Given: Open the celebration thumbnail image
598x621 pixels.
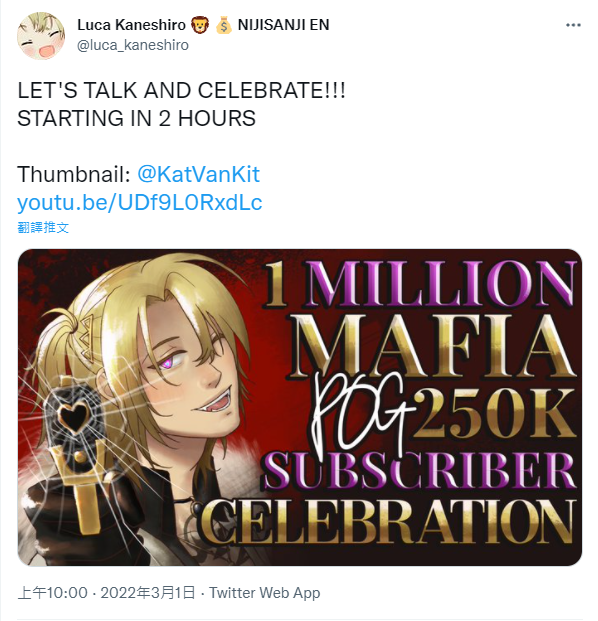Looking at the screenshot, I should [300, 407].
